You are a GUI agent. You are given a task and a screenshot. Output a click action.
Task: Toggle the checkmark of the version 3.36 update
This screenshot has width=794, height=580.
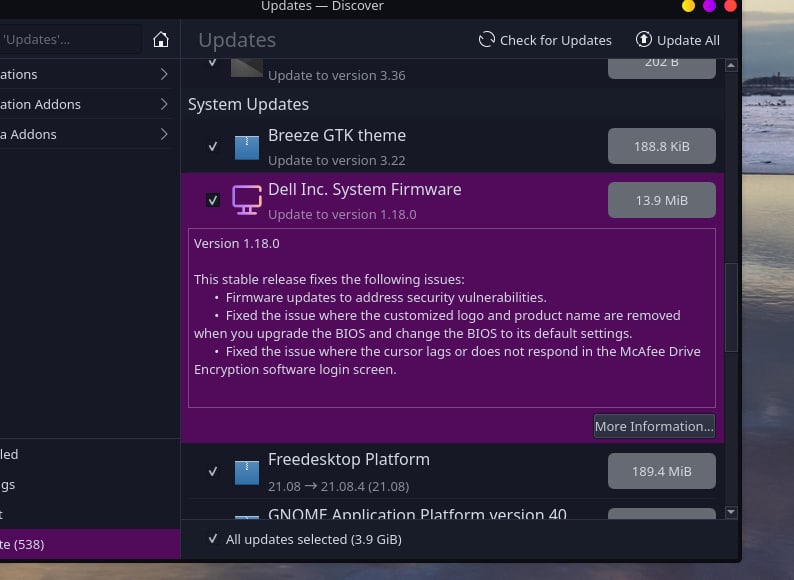coord(213,63)
